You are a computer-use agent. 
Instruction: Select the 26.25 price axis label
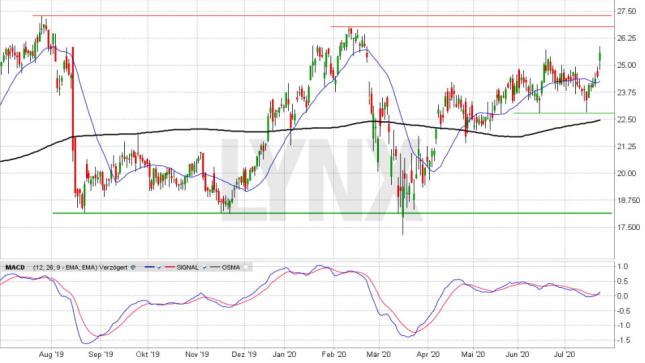[626, 38]
